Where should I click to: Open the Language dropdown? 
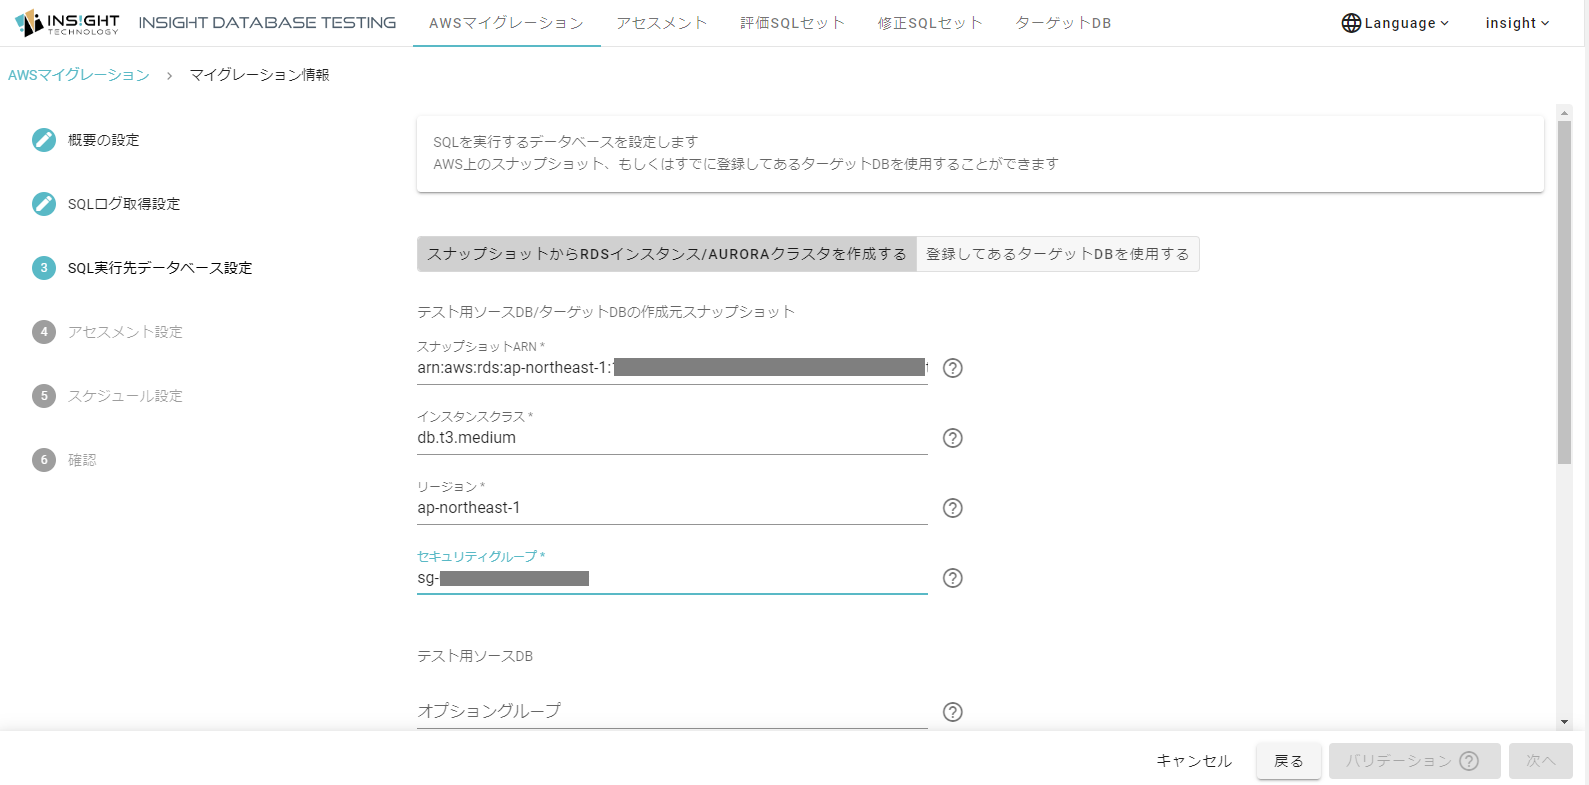1395,23
